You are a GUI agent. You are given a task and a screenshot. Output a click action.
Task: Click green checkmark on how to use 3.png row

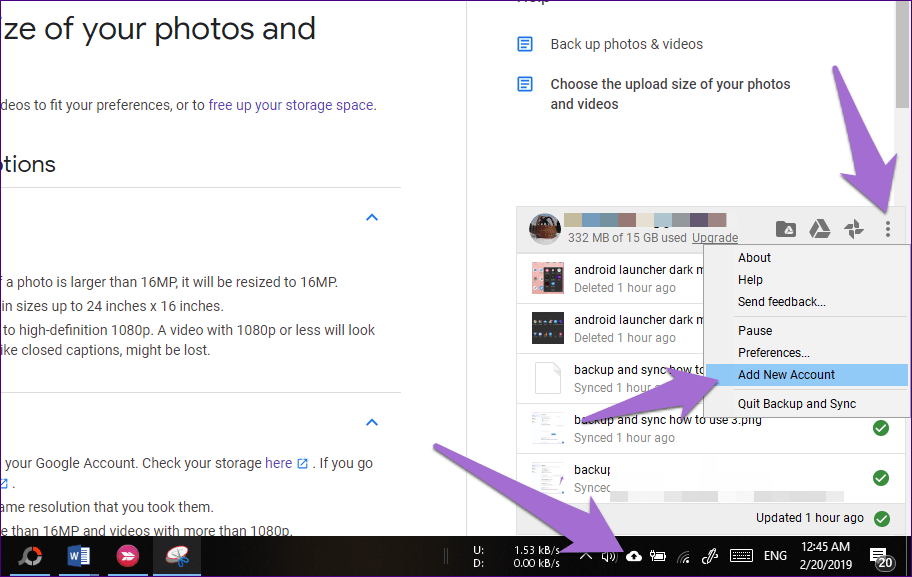[881, 428]
